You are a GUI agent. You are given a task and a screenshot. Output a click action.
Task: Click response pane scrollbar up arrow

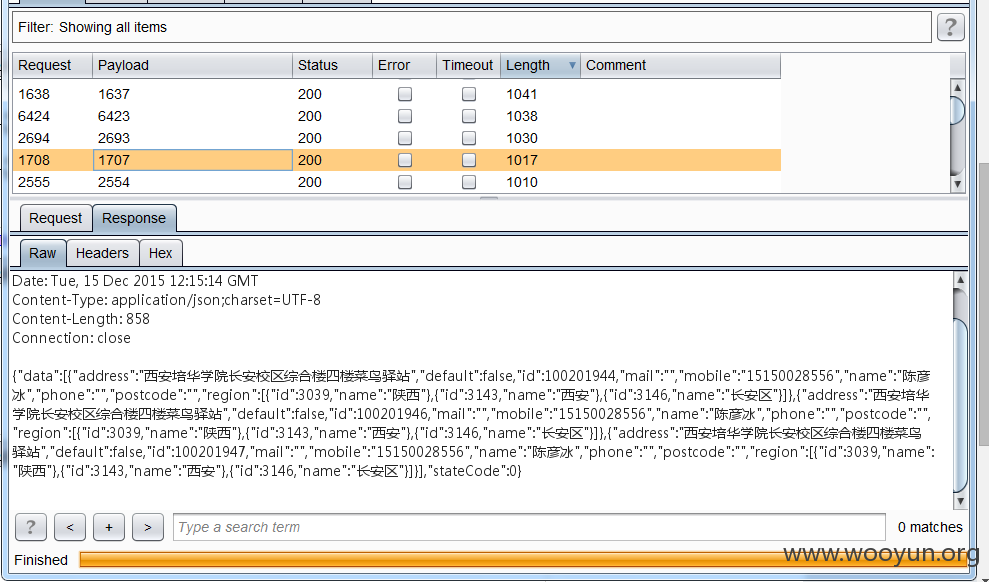coord(960,279)
